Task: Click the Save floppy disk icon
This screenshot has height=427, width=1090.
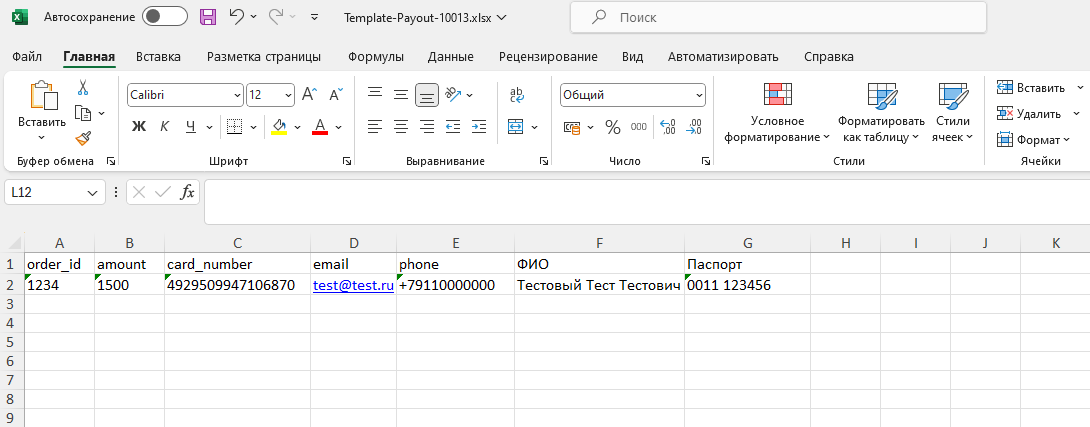Action: click(x=208, y=17)
